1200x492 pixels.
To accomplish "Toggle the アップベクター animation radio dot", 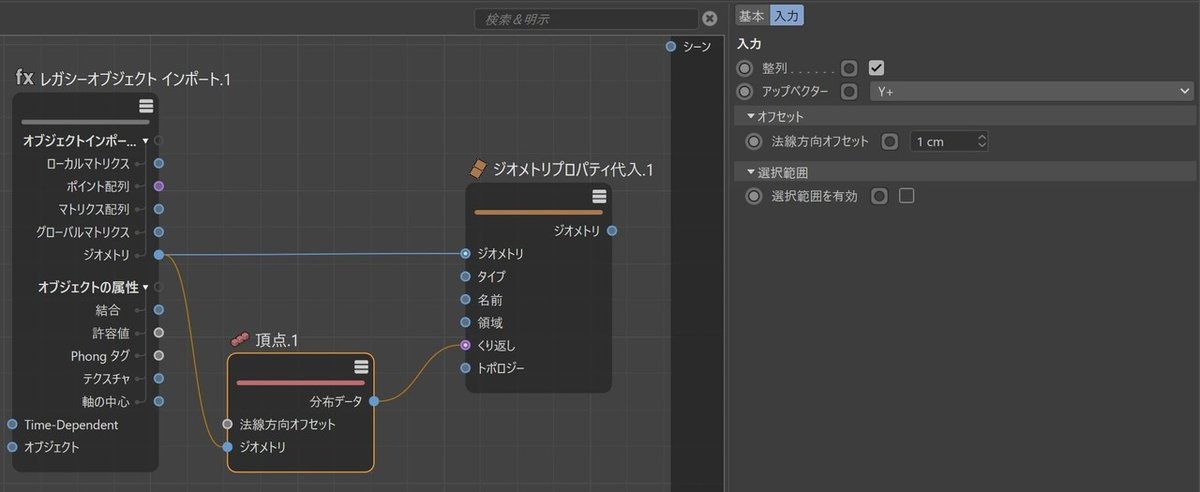I will (745, 91).
